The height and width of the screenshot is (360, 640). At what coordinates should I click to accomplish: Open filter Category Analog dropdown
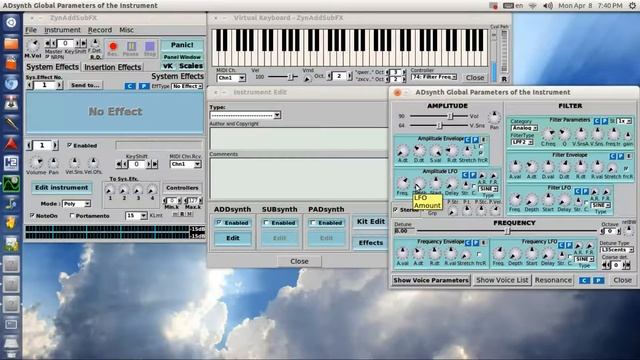(524, 128)
